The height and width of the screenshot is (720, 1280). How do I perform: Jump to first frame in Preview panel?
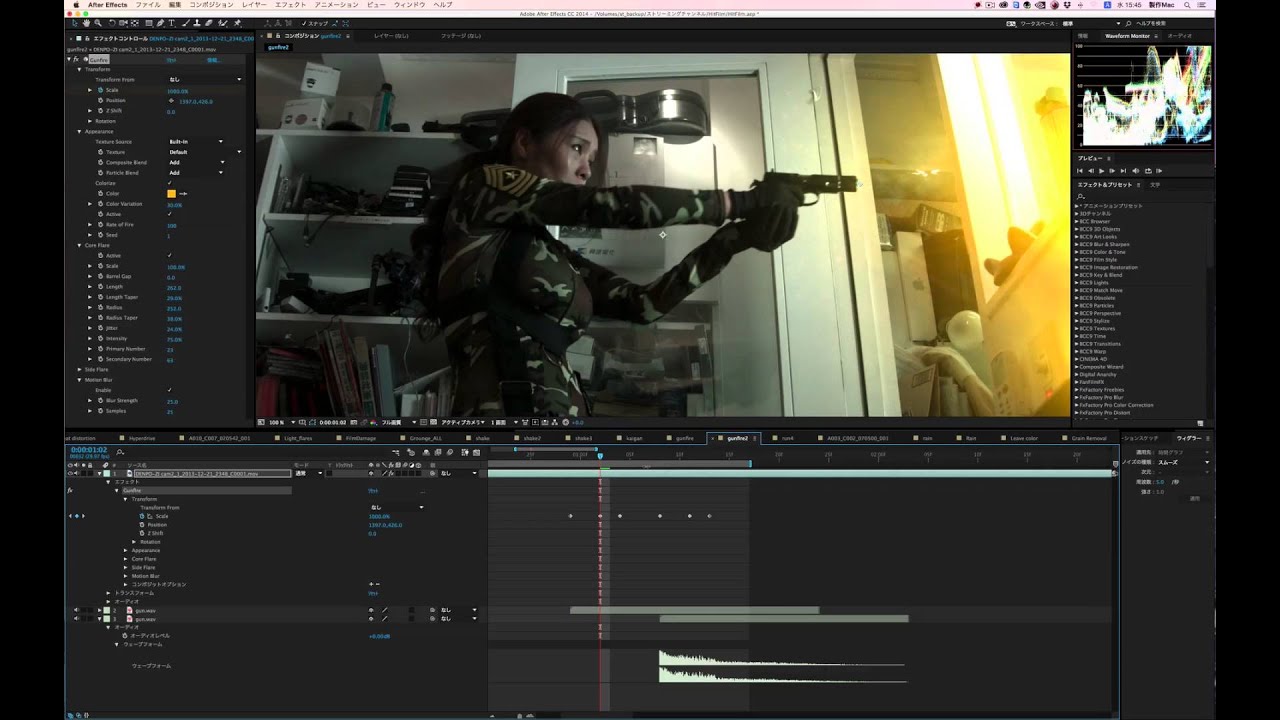click(x=1080, y=171)
